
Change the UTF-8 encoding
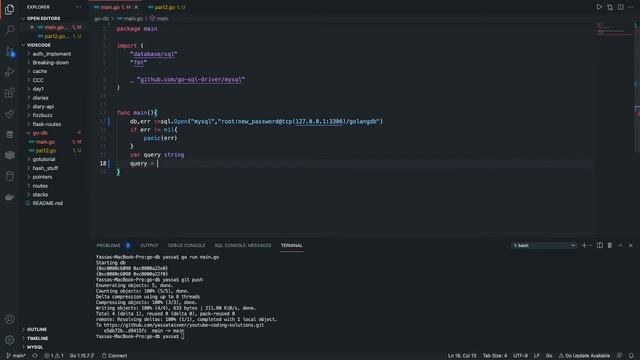pos(520,356)
